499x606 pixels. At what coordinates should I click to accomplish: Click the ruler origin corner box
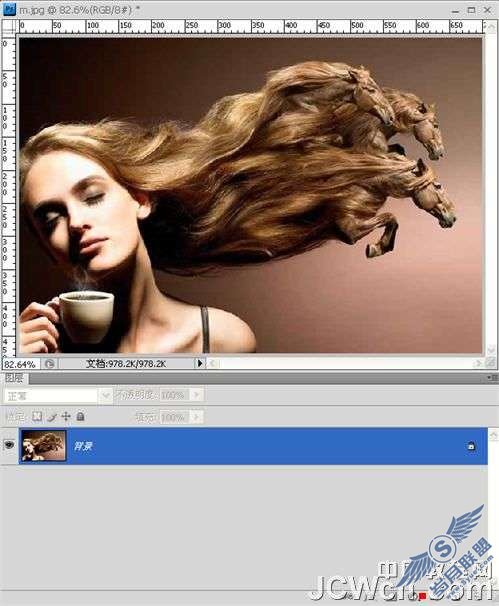[9, 27]
